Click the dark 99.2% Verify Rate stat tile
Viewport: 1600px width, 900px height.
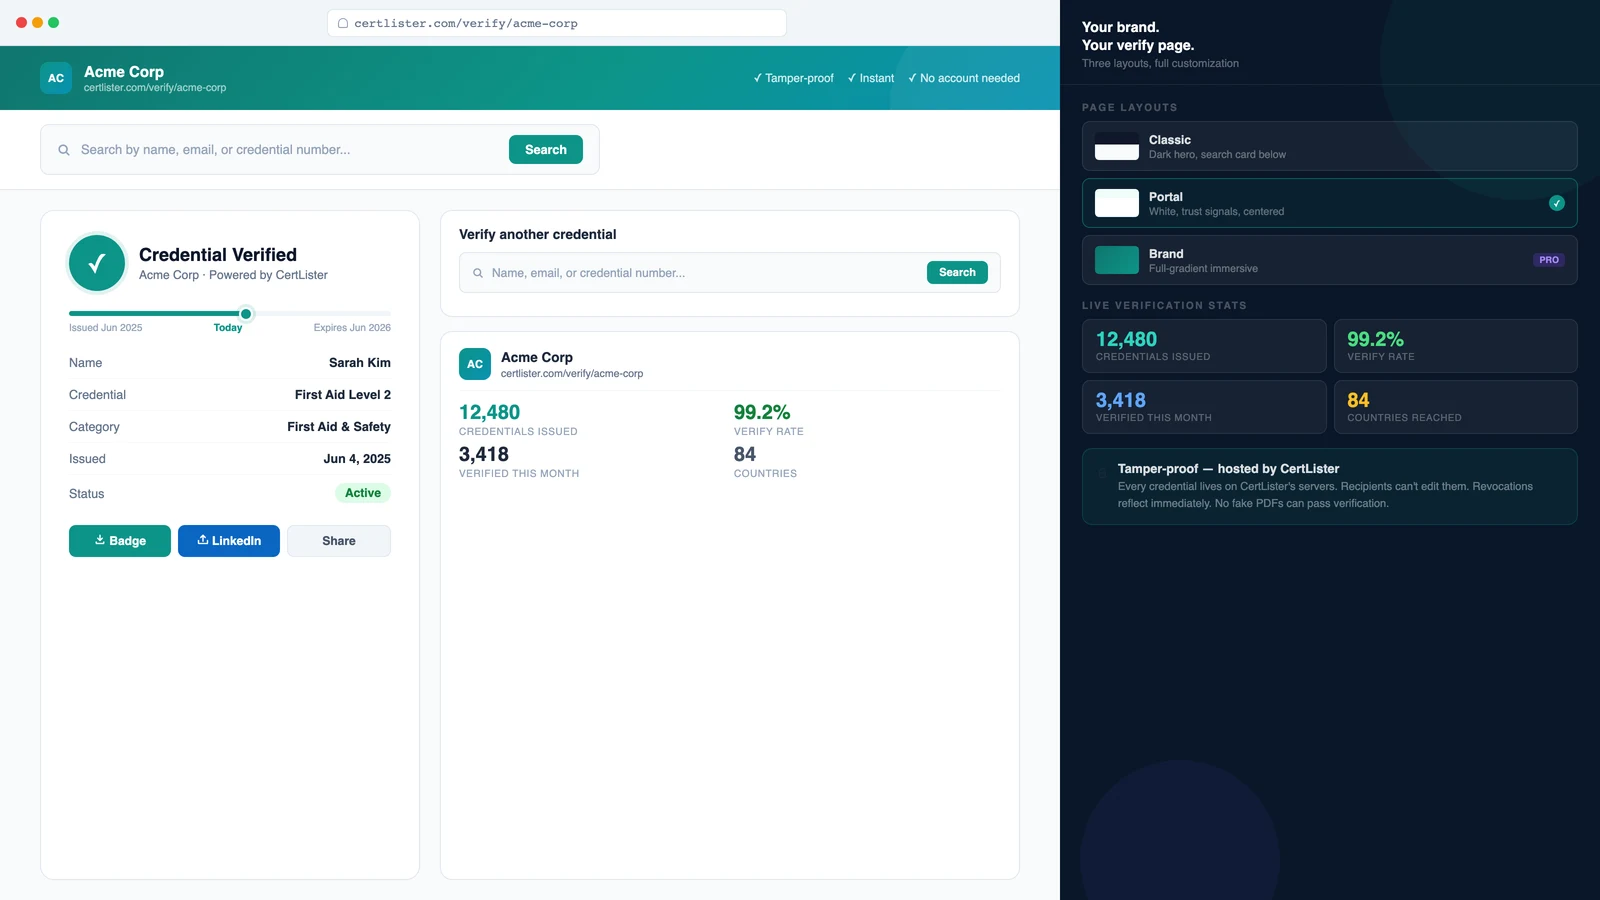1456,346
